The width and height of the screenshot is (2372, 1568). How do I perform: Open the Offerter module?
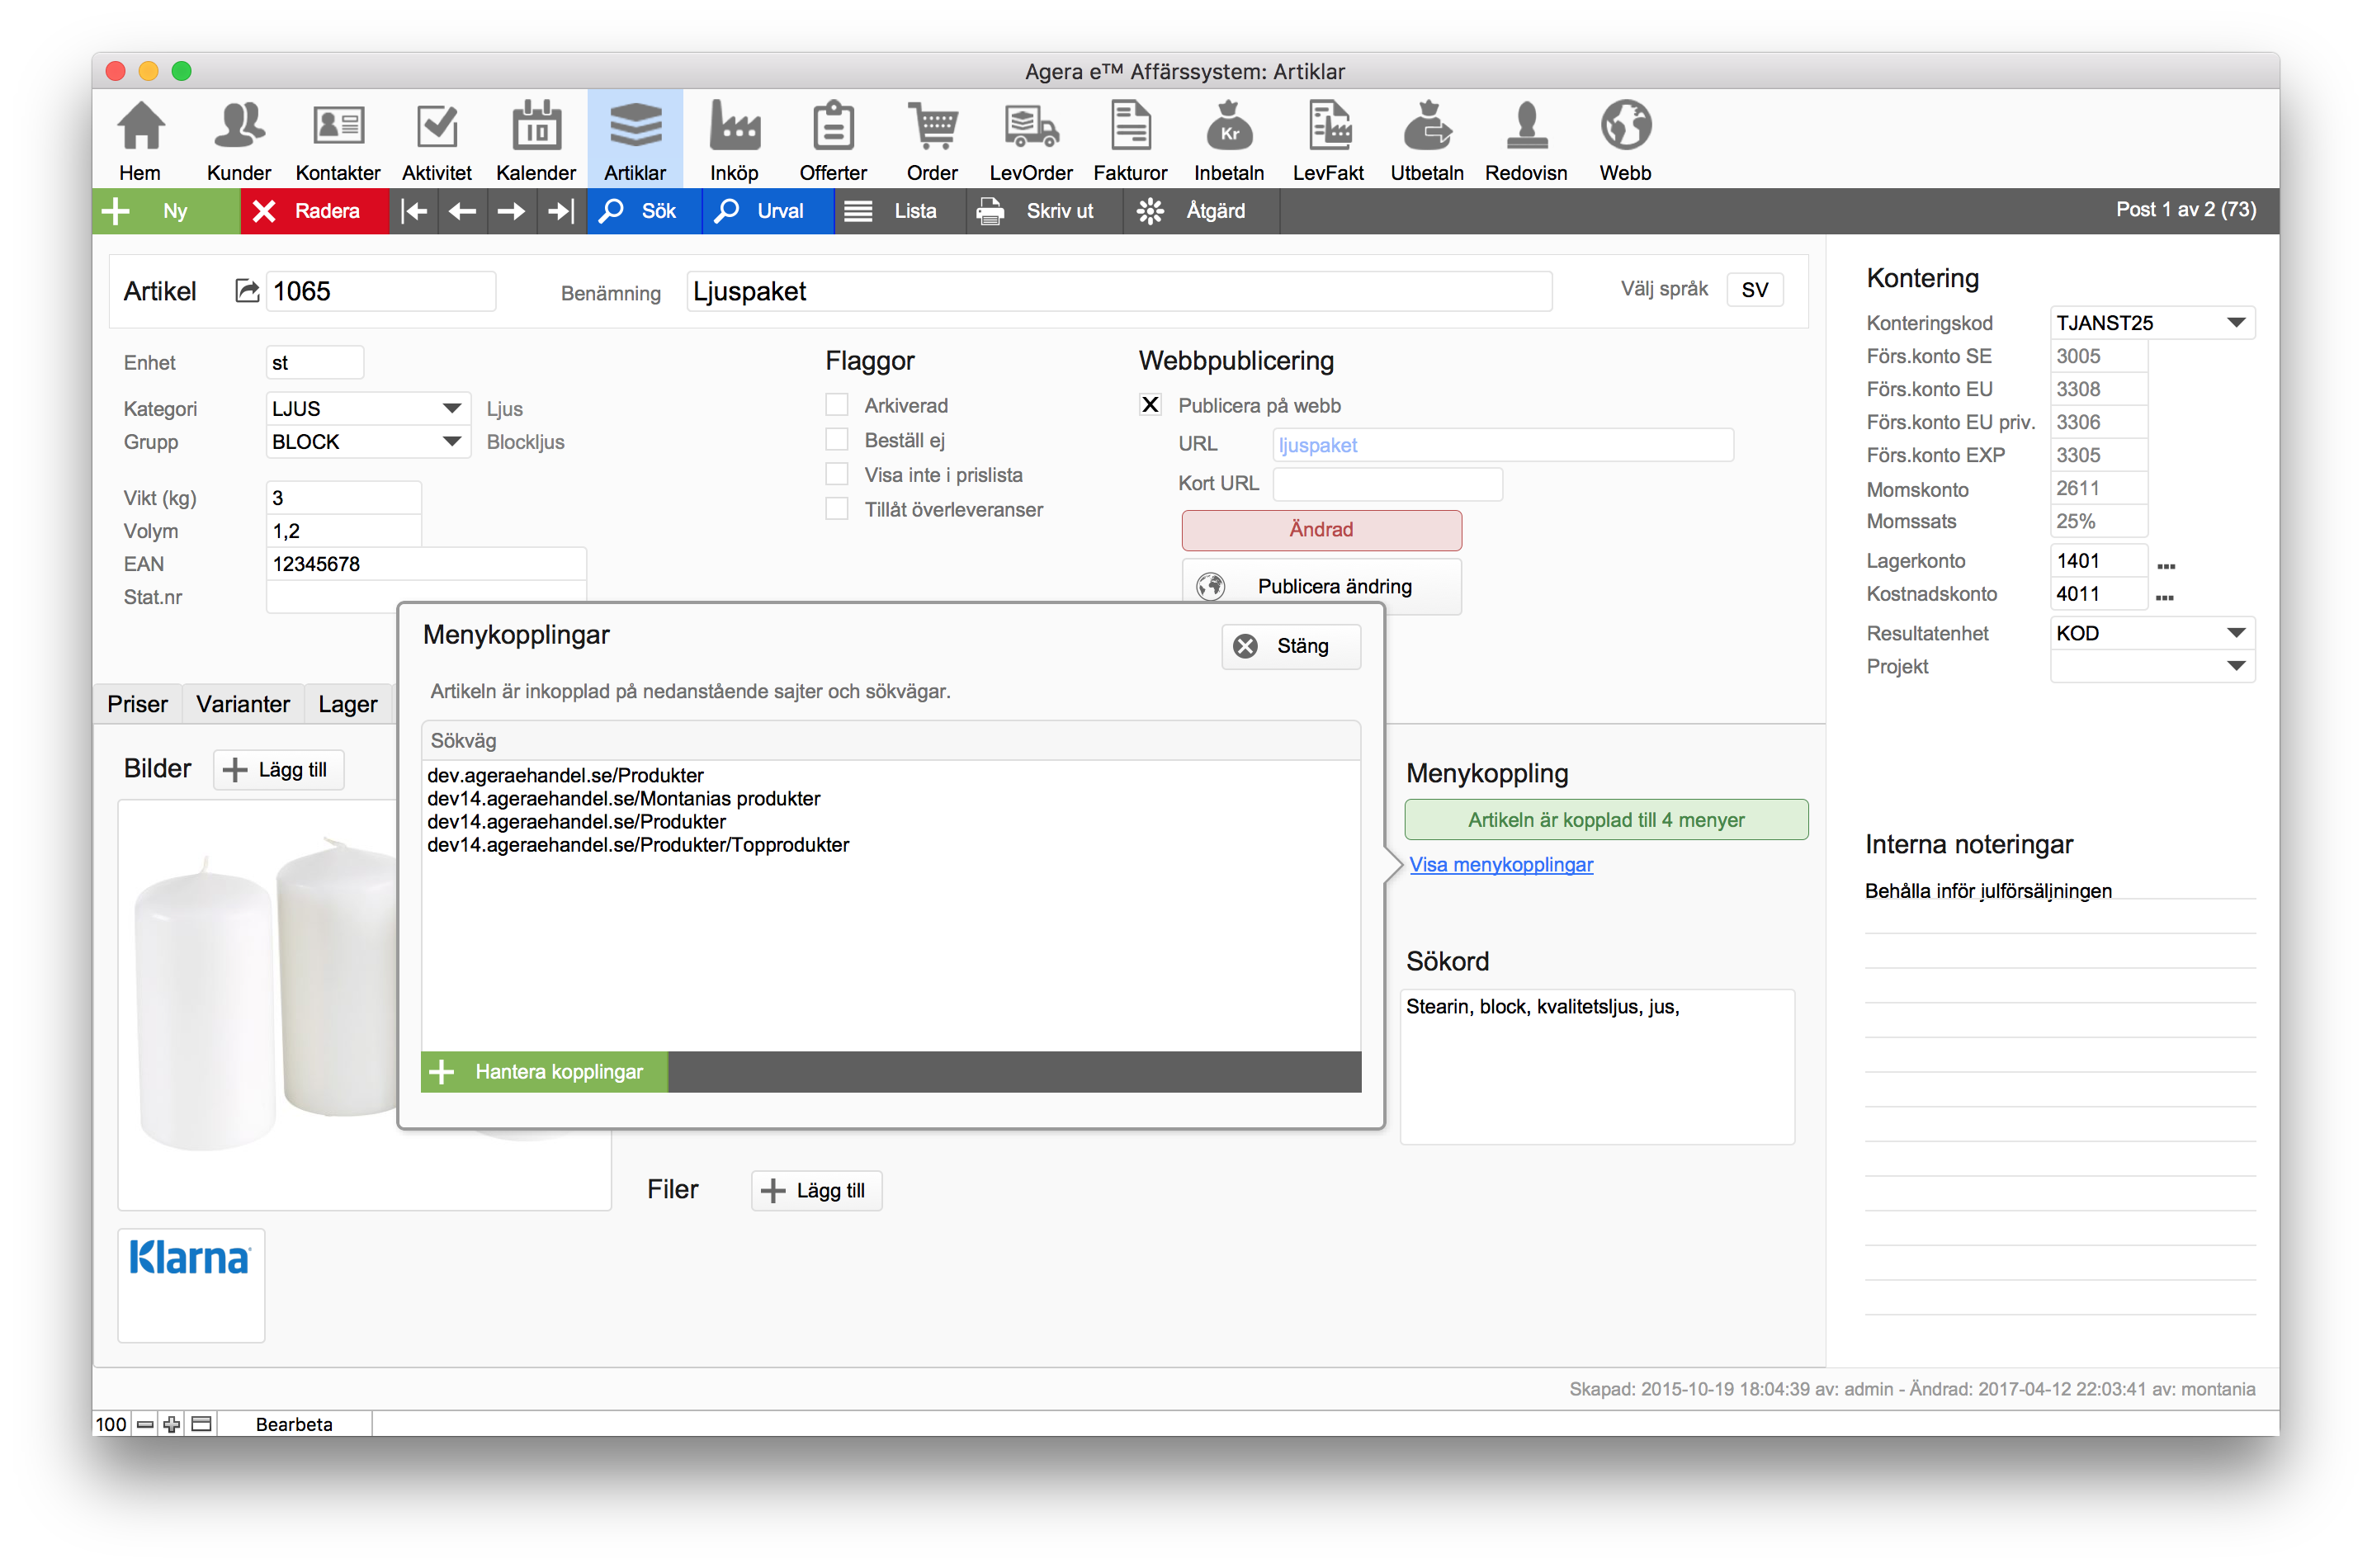coord(833,140)
